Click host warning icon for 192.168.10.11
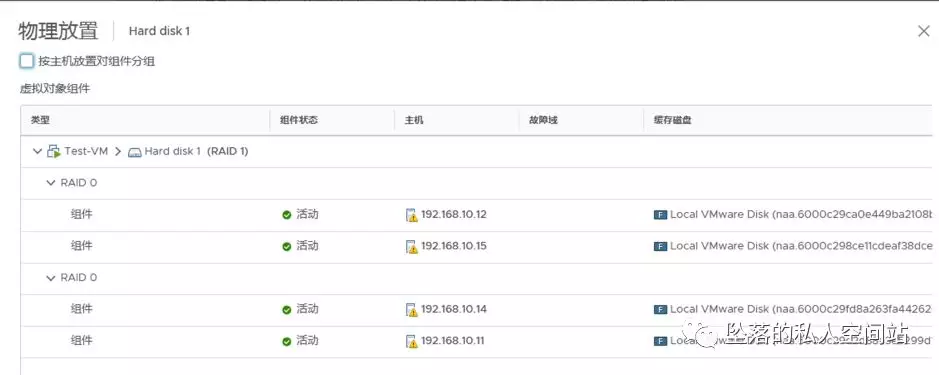 coord(411,341)
